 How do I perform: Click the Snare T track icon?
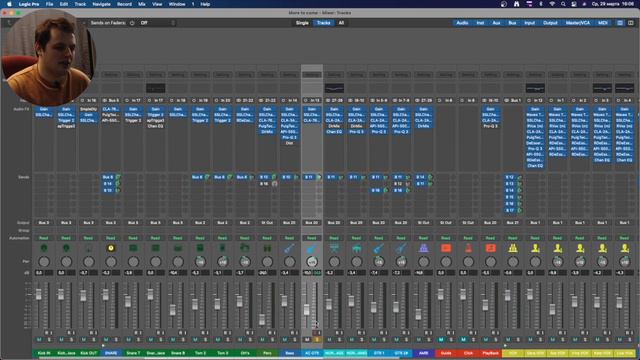coord(133,248)
